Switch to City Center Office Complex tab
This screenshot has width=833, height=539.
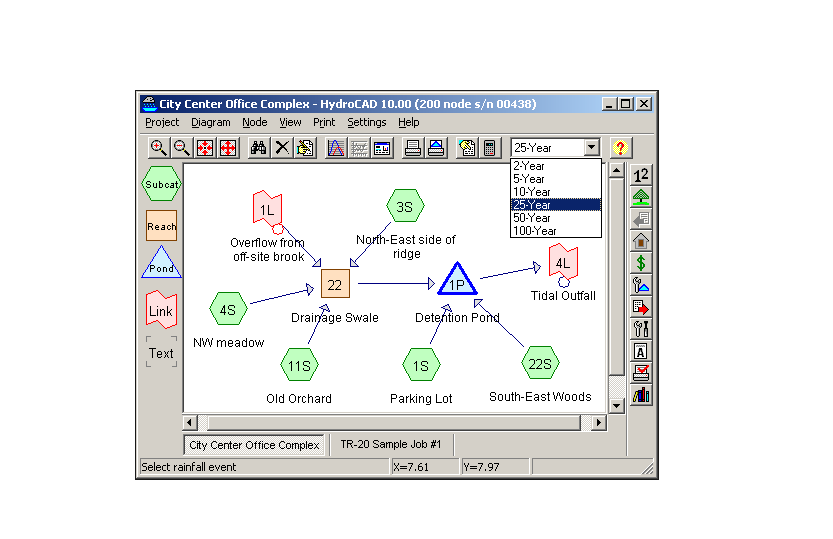(254, 445)
